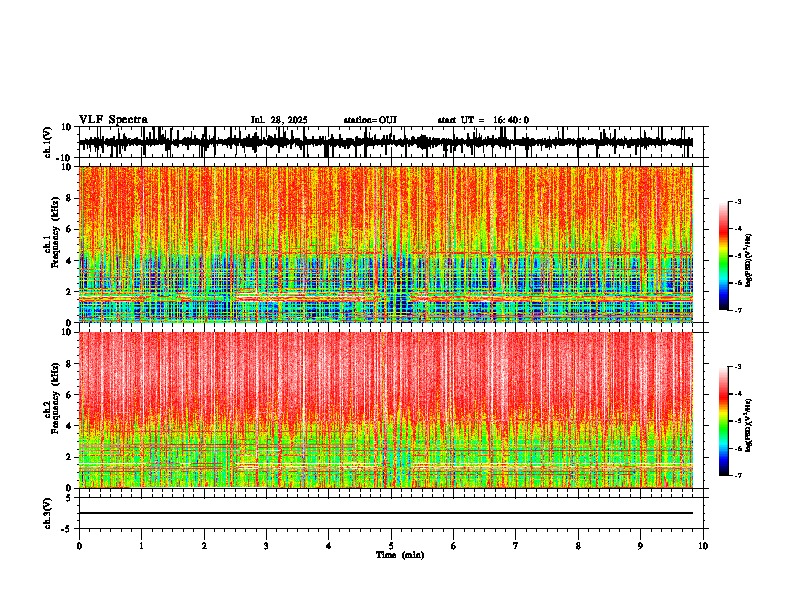This screenshot has height=612, width=792.
Task: Click the '-3' label on ch.1 color bar
Action: (x=738, y=202)
